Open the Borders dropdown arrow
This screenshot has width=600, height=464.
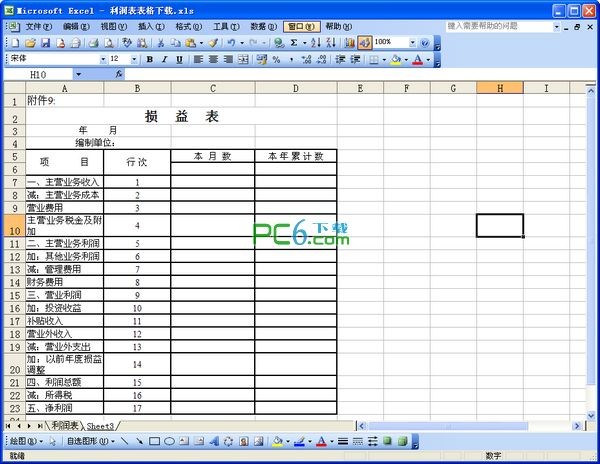[384, 60]
